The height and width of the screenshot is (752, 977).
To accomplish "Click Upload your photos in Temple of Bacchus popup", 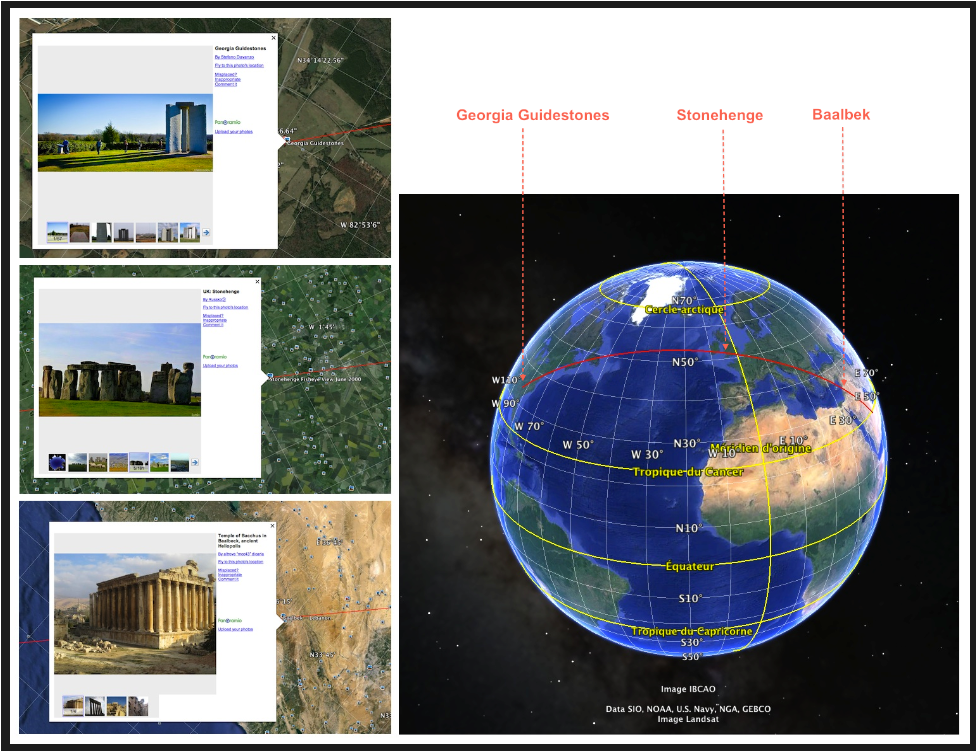I will pos(236,629).
